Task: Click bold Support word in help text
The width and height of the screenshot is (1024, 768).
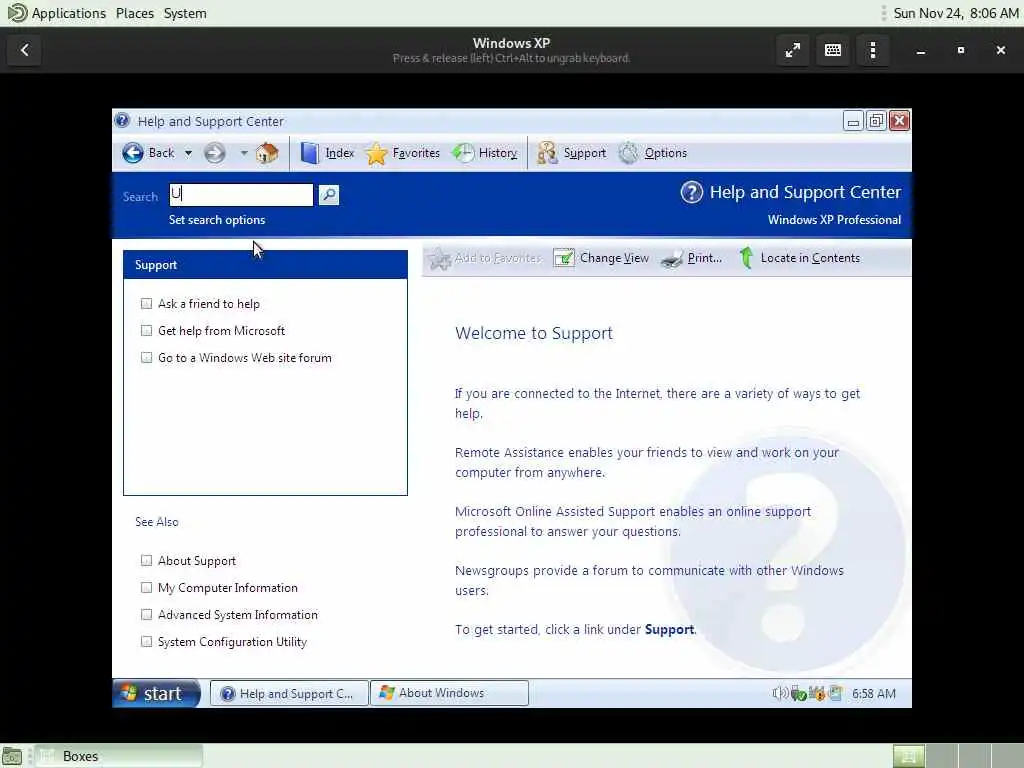Action: point(669,630)
